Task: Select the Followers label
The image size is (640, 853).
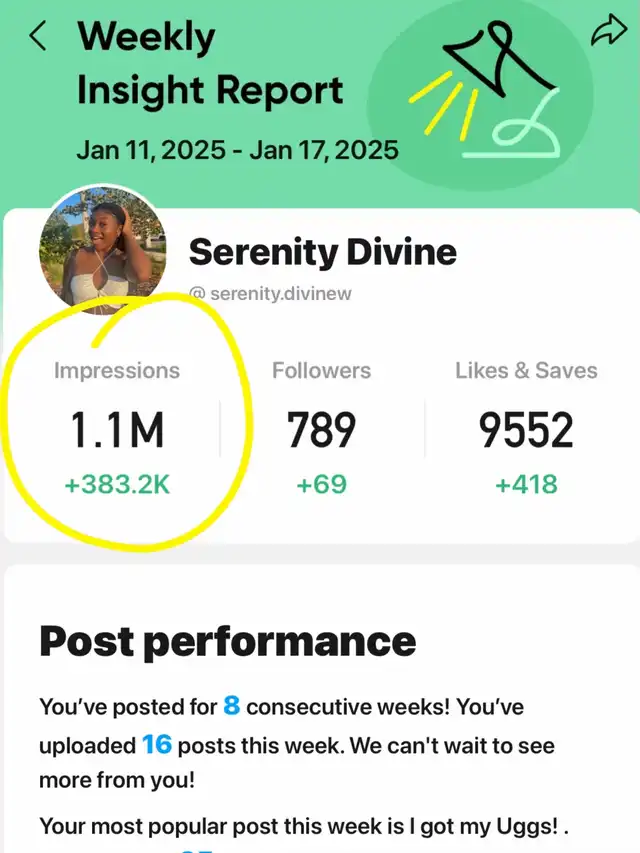Action: pyautogui.click(x=322, y=371)
